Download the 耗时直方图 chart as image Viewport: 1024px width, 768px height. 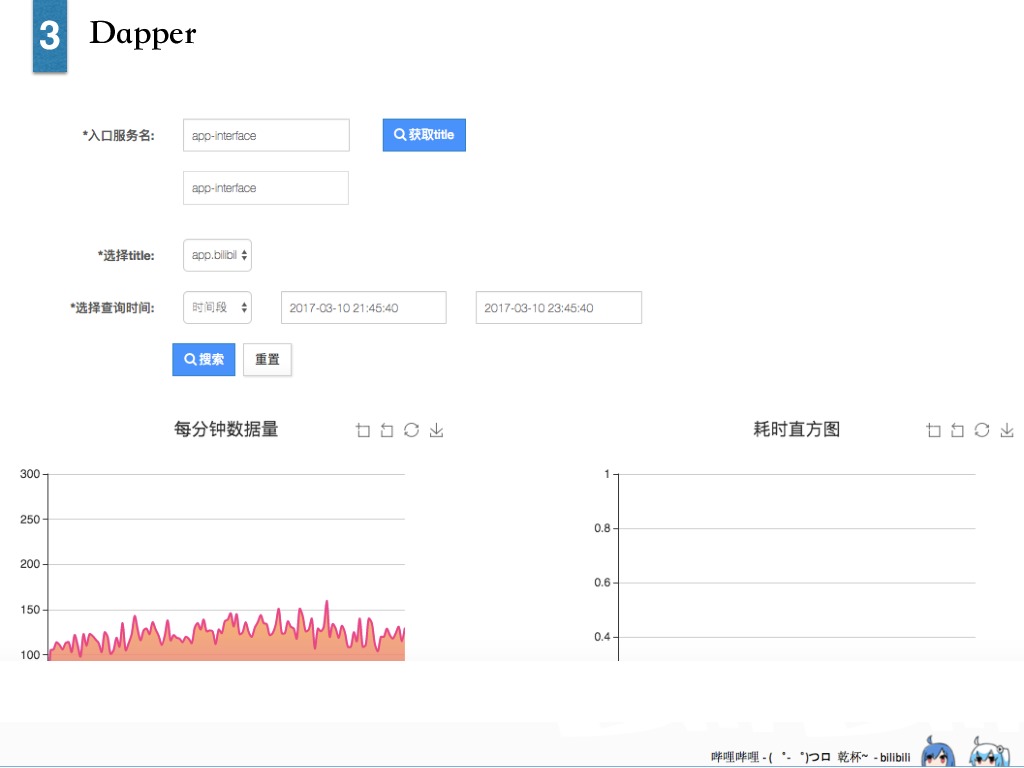tap(1007, 430)
